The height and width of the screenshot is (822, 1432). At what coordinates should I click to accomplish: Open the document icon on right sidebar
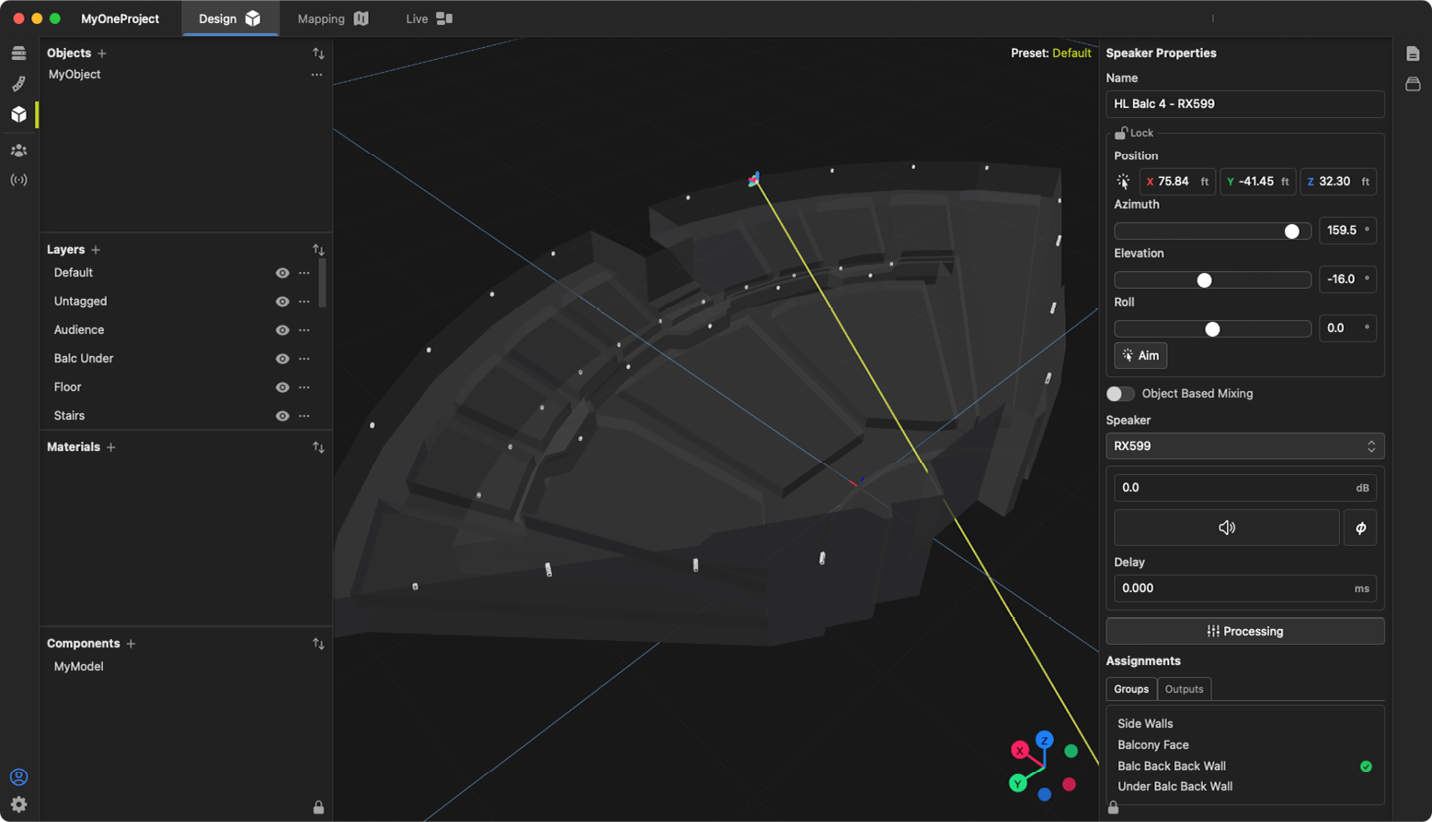tap(1412, 54)
